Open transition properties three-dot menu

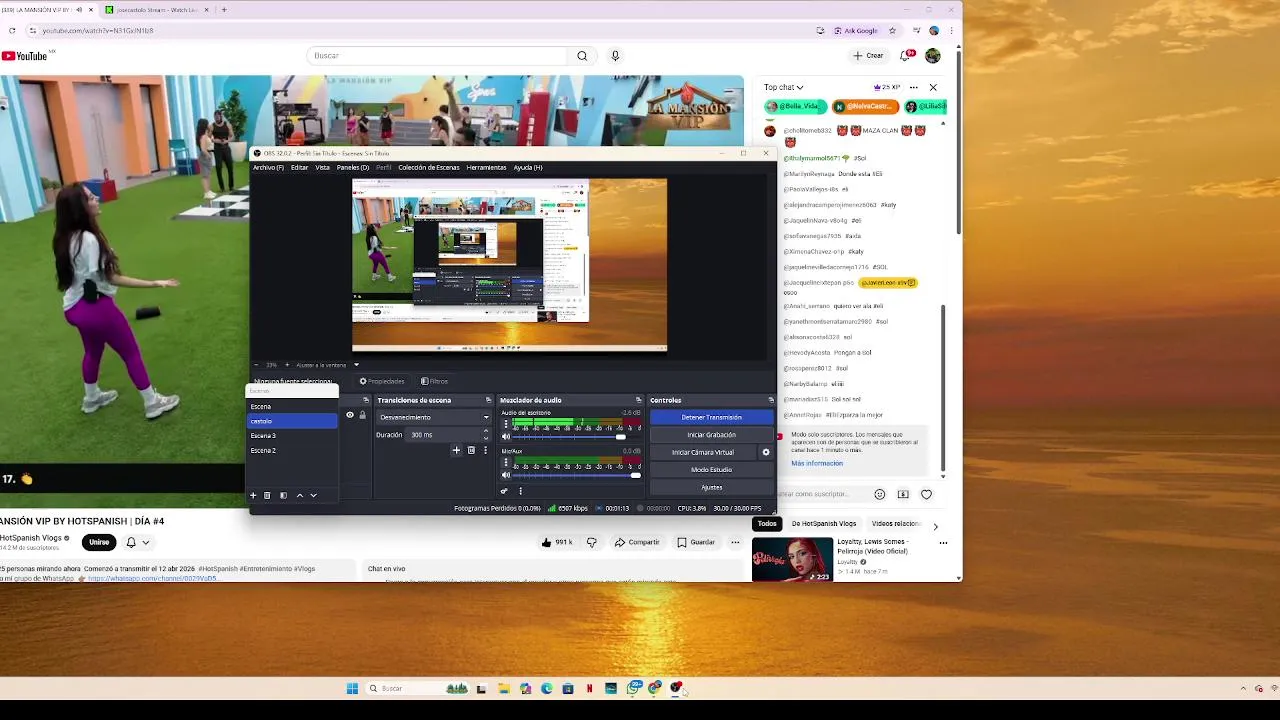pos(485,450)
